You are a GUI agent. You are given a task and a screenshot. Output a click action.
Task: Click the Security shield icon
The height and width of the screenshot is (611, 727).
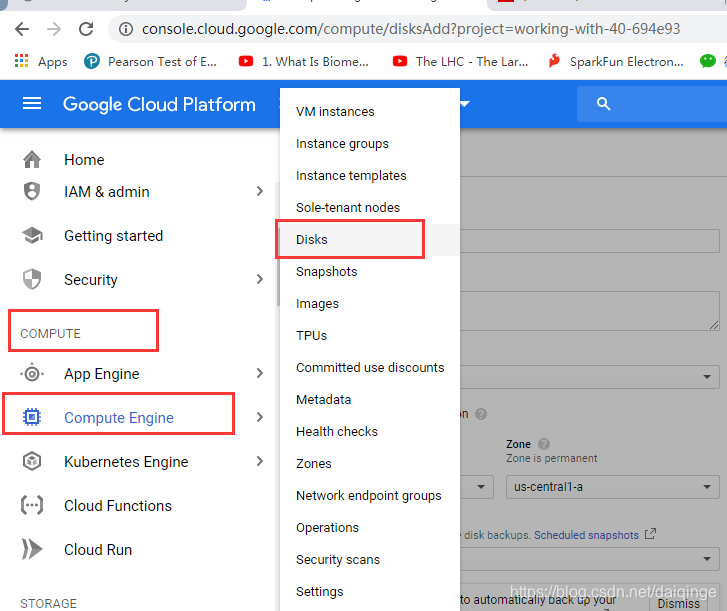coord(32,279)
